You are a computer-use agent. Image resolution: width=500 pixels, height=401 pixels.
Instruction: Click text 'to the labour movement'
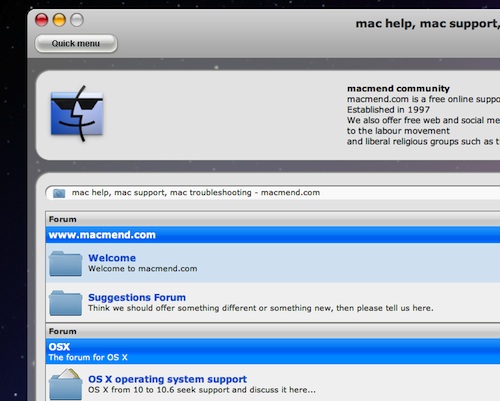(398, 131)
